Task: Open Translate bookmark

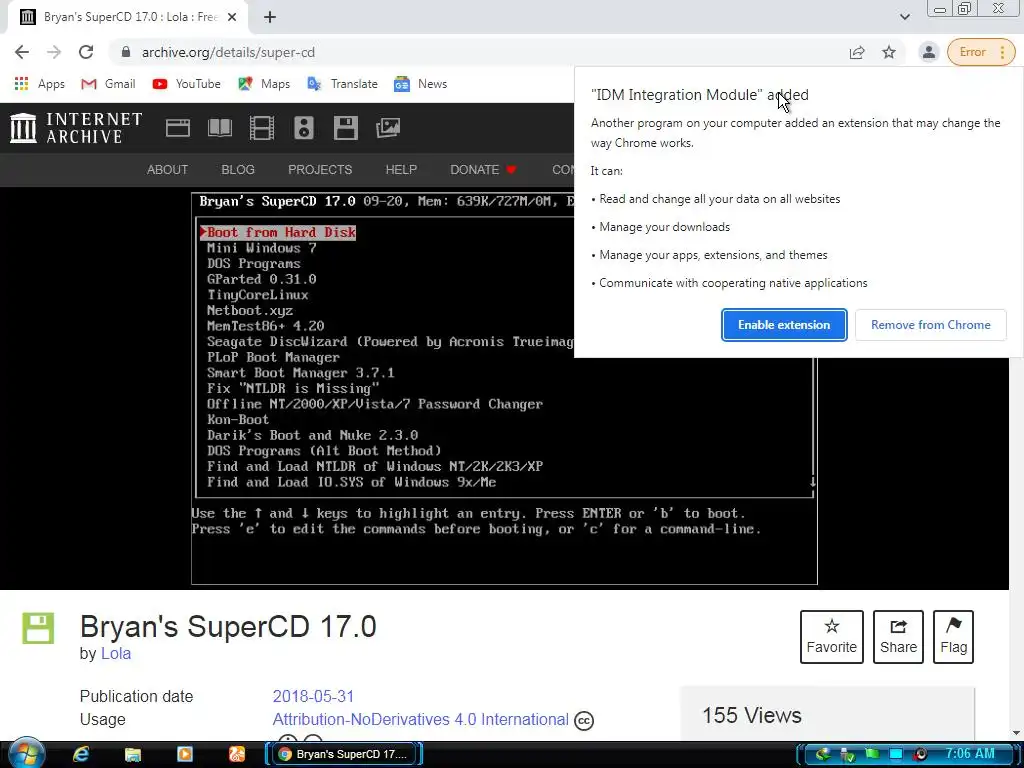Action: pyautogui.click(x=343, y=84)
